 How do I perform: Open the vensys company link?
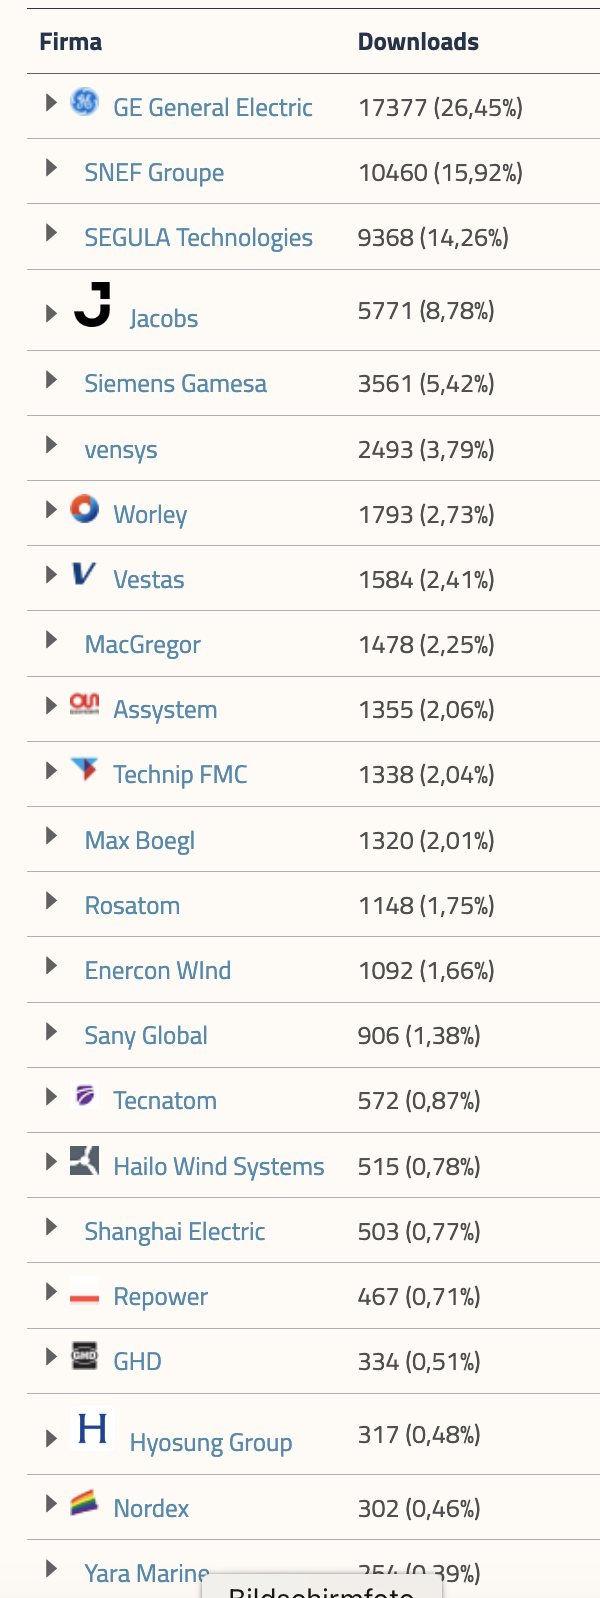[x=121, y=450]
